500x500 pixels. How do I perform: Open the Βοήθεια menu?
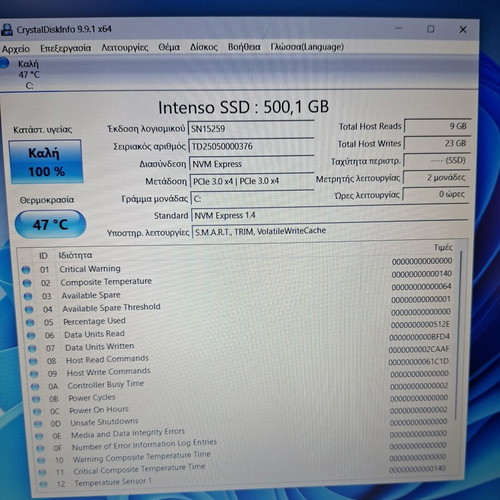(244, 47)
